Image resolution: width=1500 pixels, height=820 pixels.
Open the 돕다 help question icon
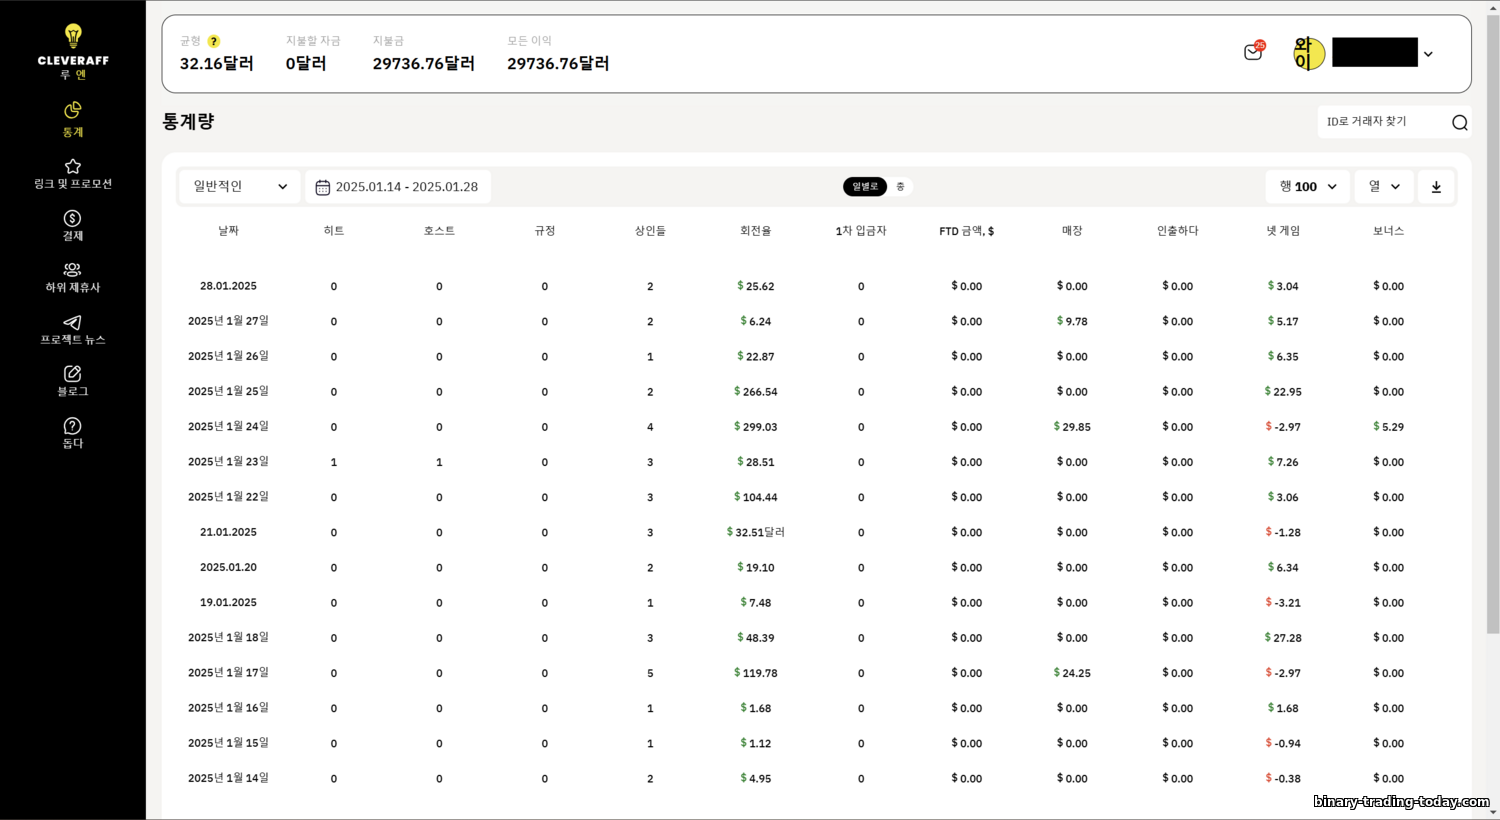point(73,426)
